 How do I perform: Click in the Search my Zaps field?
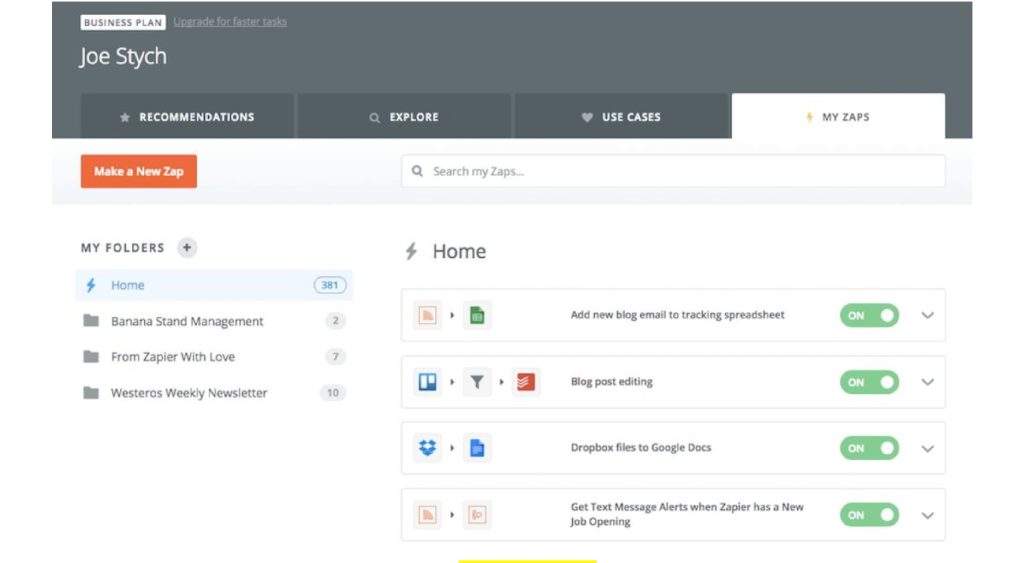pyautogui.click(x=673, y=171)
